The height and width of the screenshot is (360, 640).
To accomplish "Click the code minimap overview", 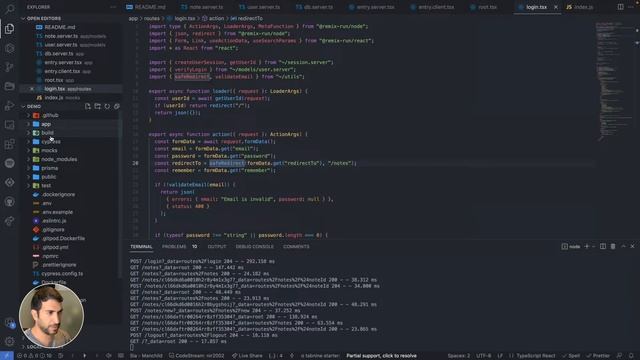I will 614,82.
